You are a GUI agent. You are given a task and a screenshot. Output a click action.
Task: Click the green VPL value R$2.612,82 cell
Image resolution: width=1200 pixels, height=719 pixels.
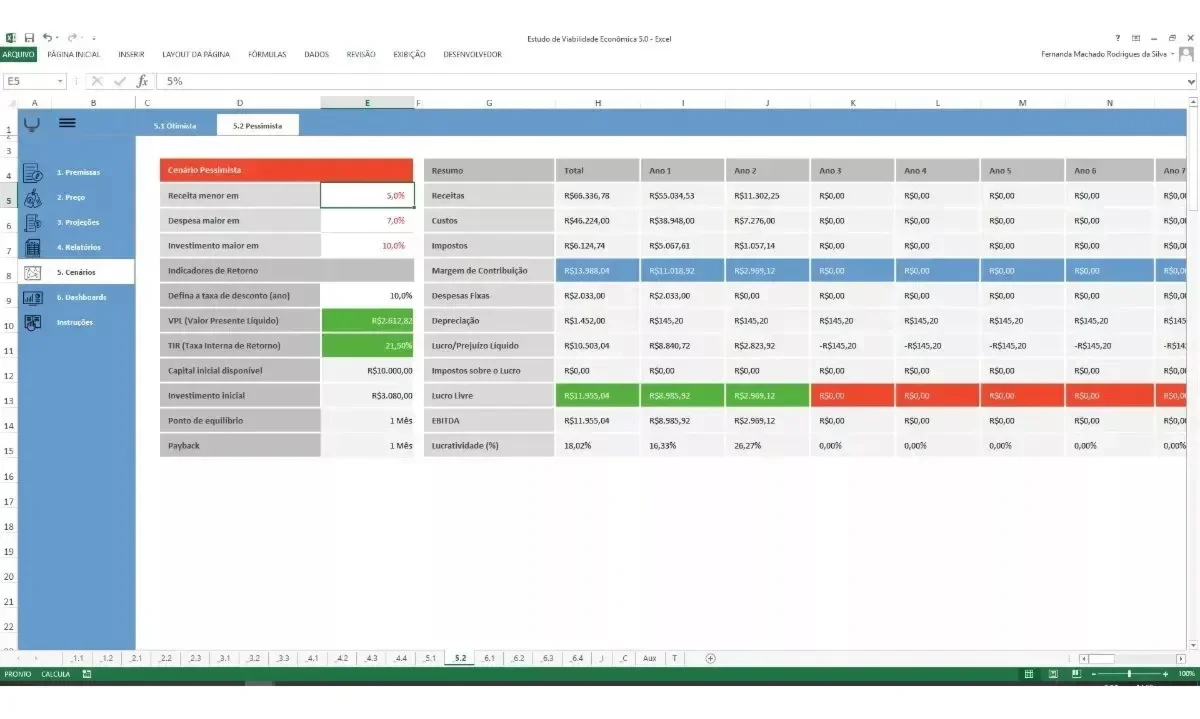(x=367, y=320)
